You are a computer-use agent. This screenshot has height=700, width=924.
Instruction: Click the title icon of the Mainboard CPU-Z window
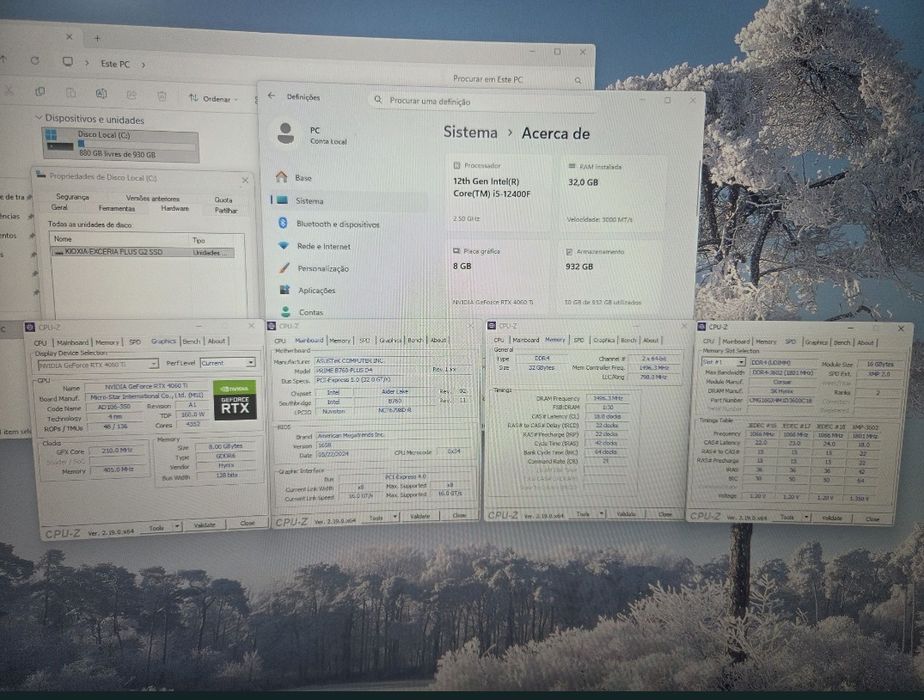click(x=272, y=326)
